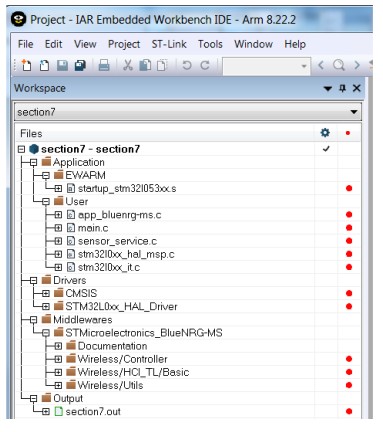Click the gear column header icon
This screenshot has height=432, width=383.
[325, 133]
